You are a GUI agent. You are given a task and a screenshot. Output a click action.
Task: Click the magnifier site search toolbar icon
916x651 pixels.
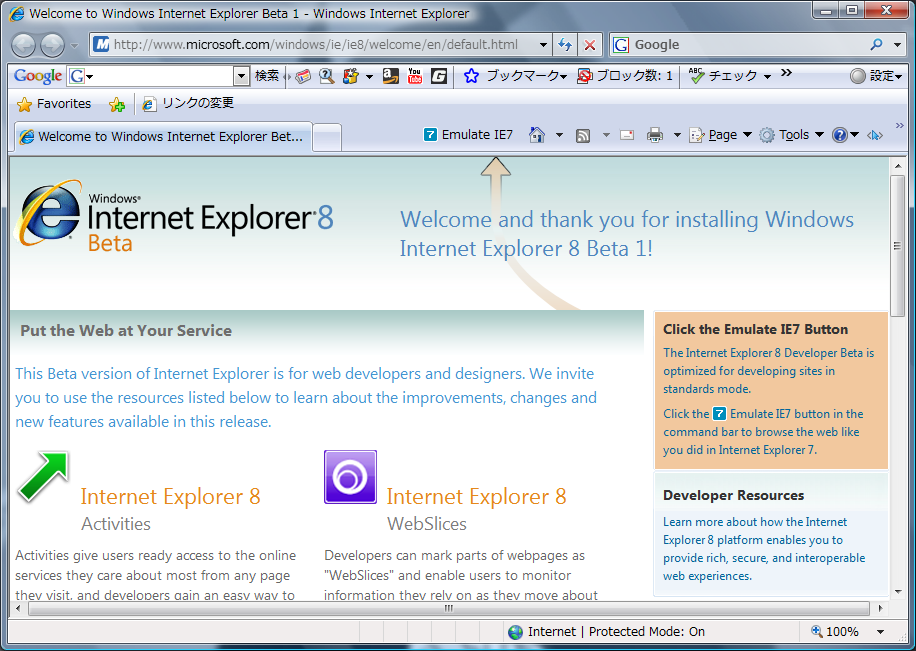click(x=327, y=76)
